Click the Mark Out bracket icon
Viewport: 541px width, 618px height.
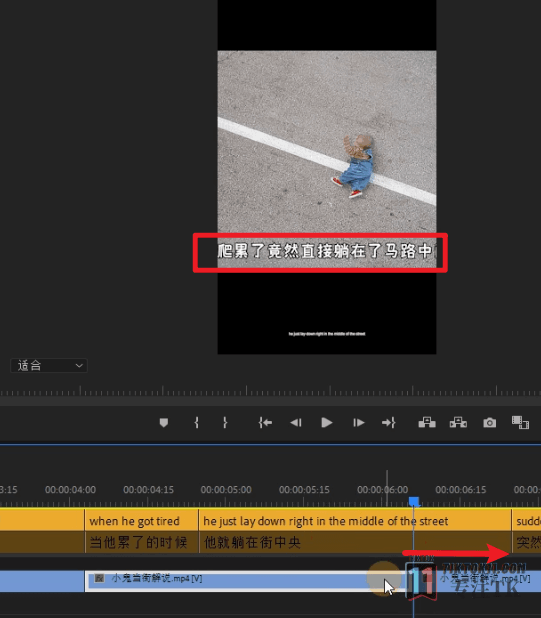(225, 423)
